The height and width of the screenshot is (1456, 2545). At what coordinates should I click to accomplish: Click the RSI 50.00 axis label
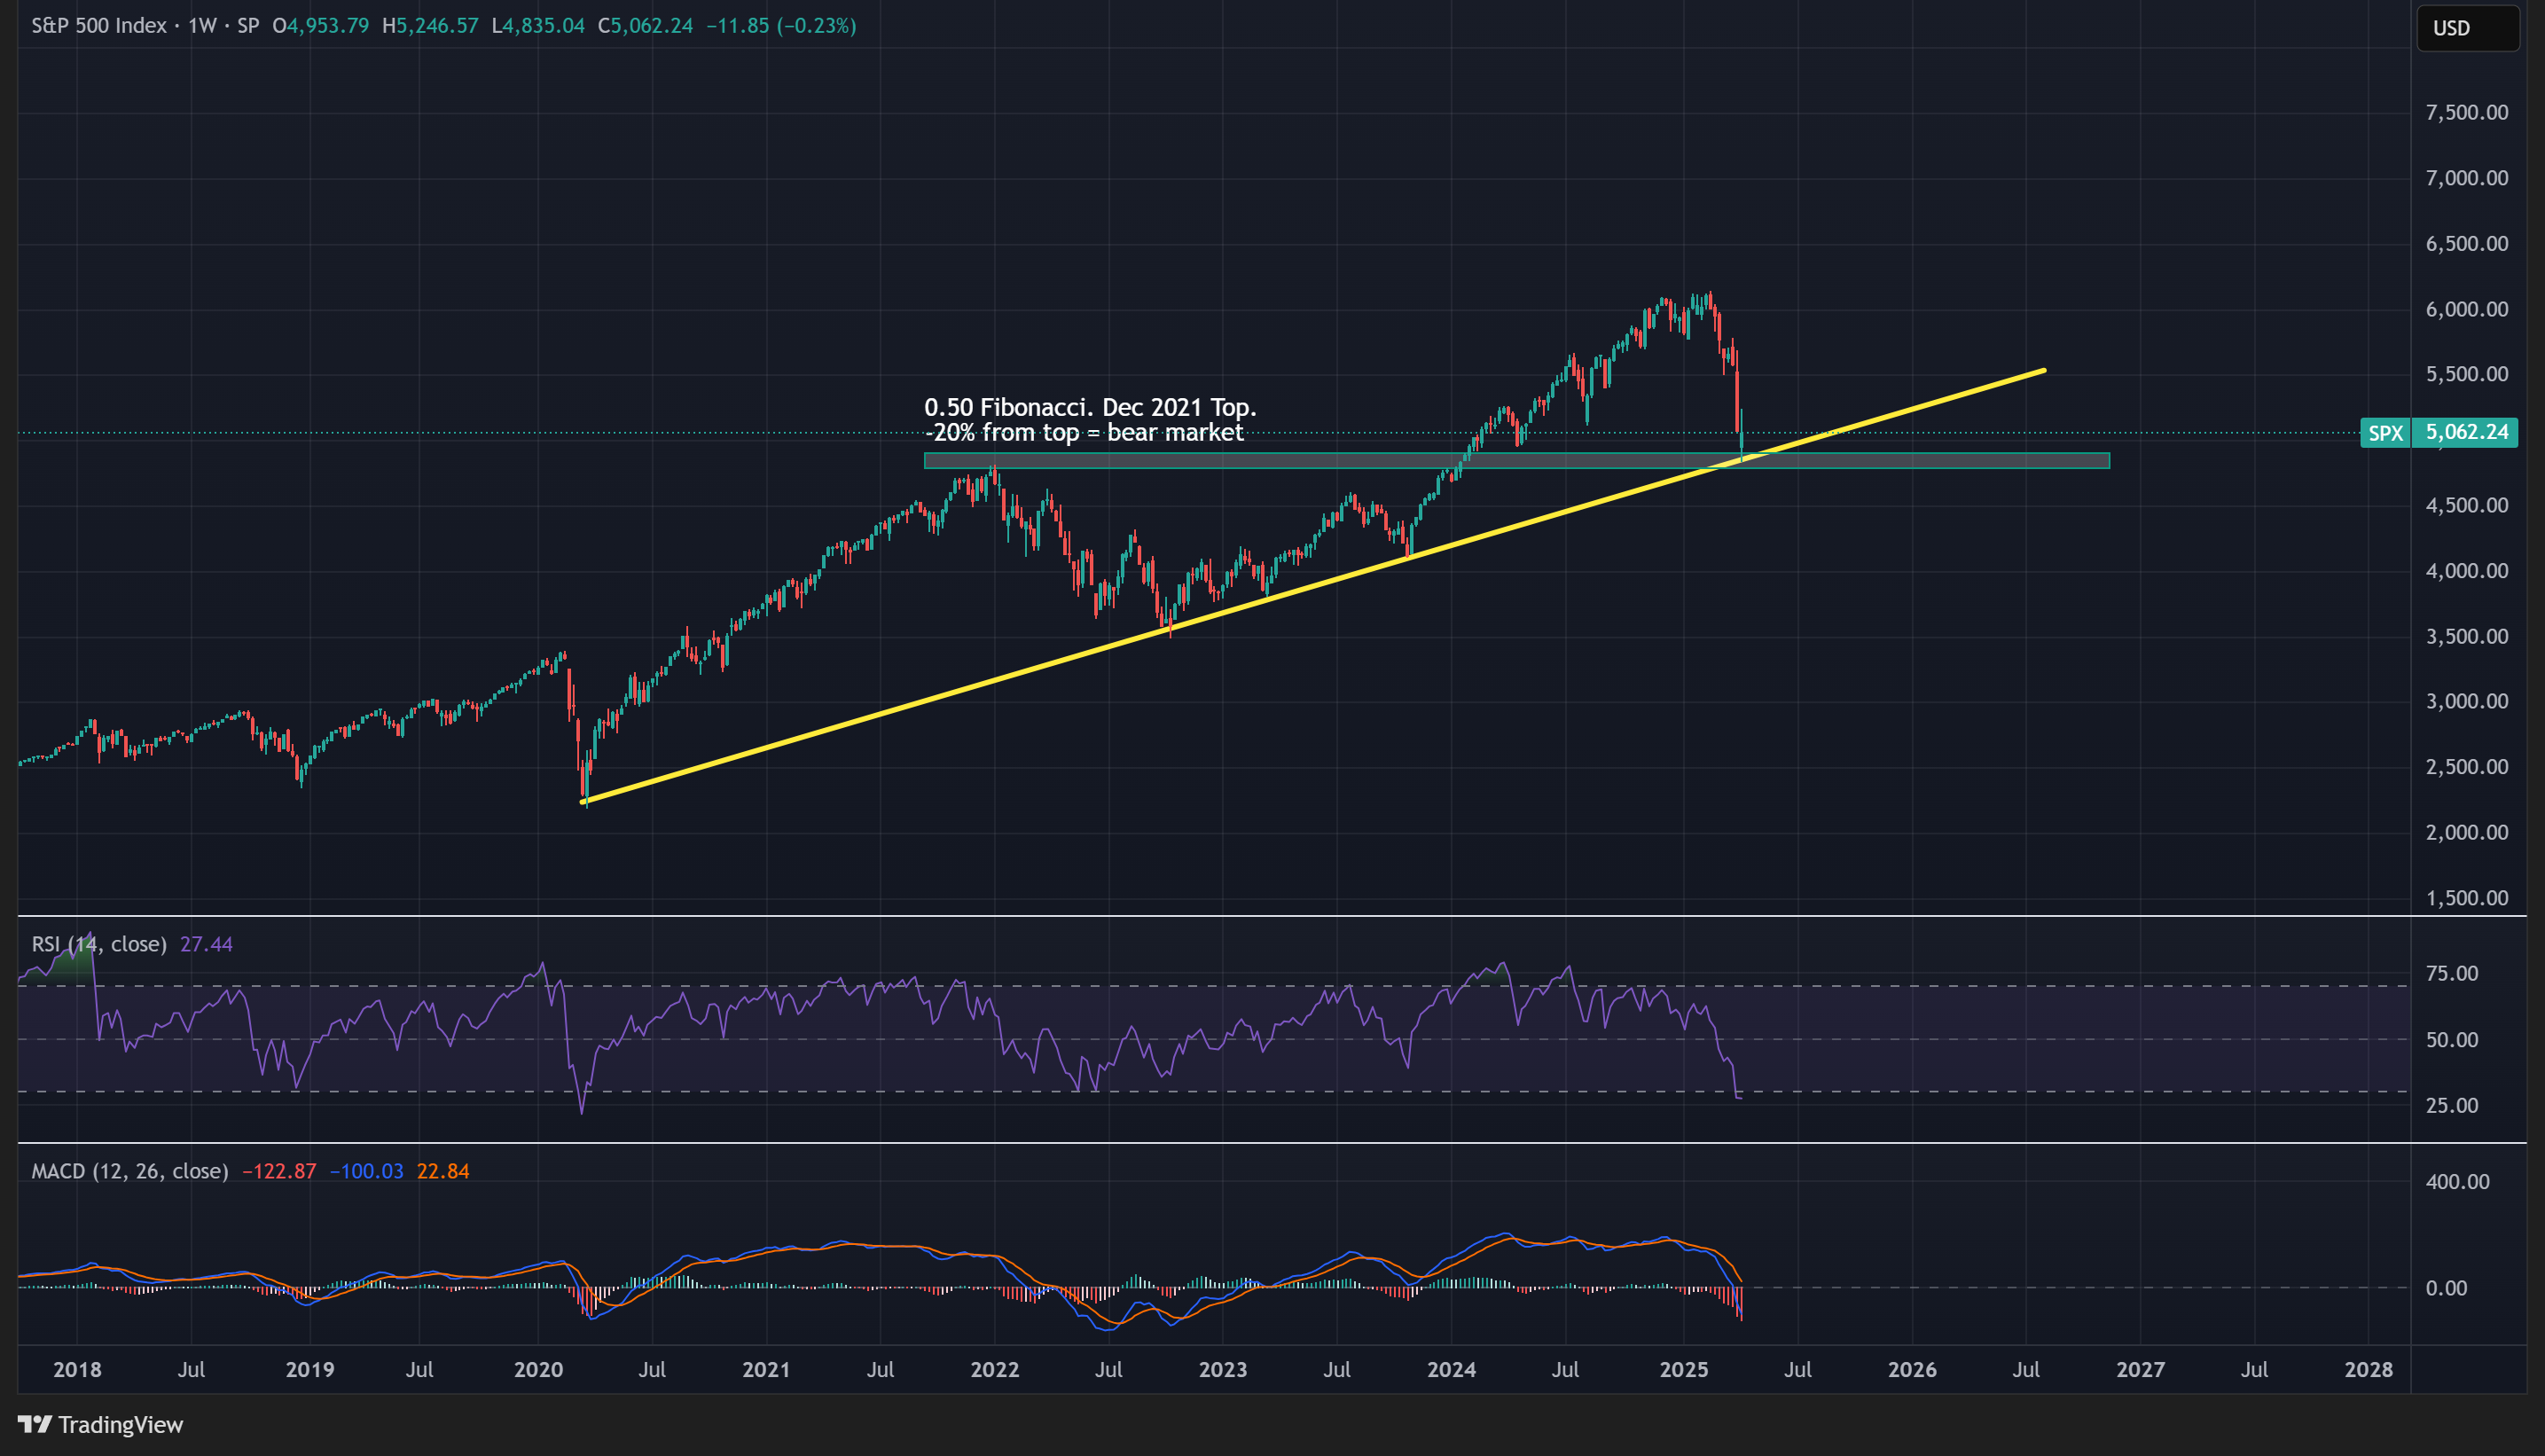2452,1040
